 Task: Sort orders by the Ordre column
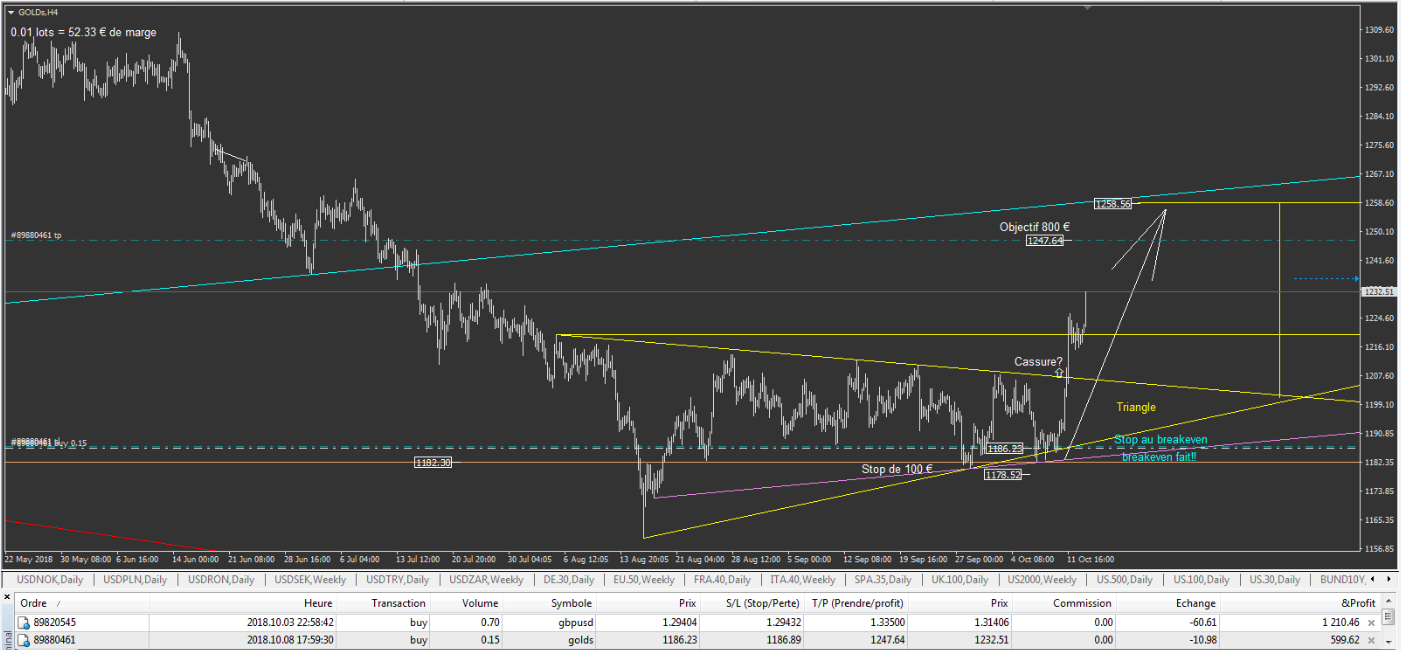tap(34, 603)
